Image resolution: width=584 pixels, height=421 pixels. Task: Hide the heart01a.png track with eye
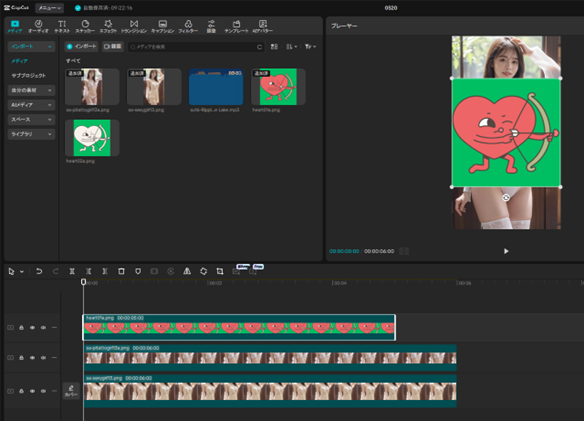32,328
